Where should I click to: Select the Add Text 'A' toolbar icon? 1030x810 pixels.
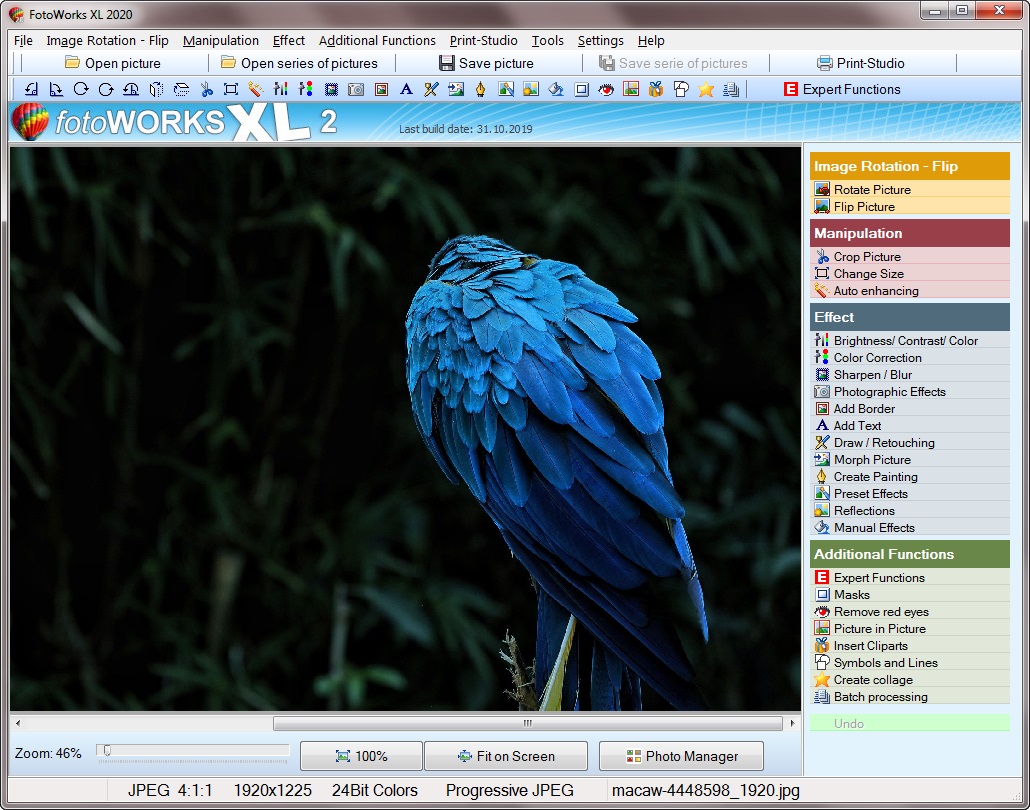406,89
